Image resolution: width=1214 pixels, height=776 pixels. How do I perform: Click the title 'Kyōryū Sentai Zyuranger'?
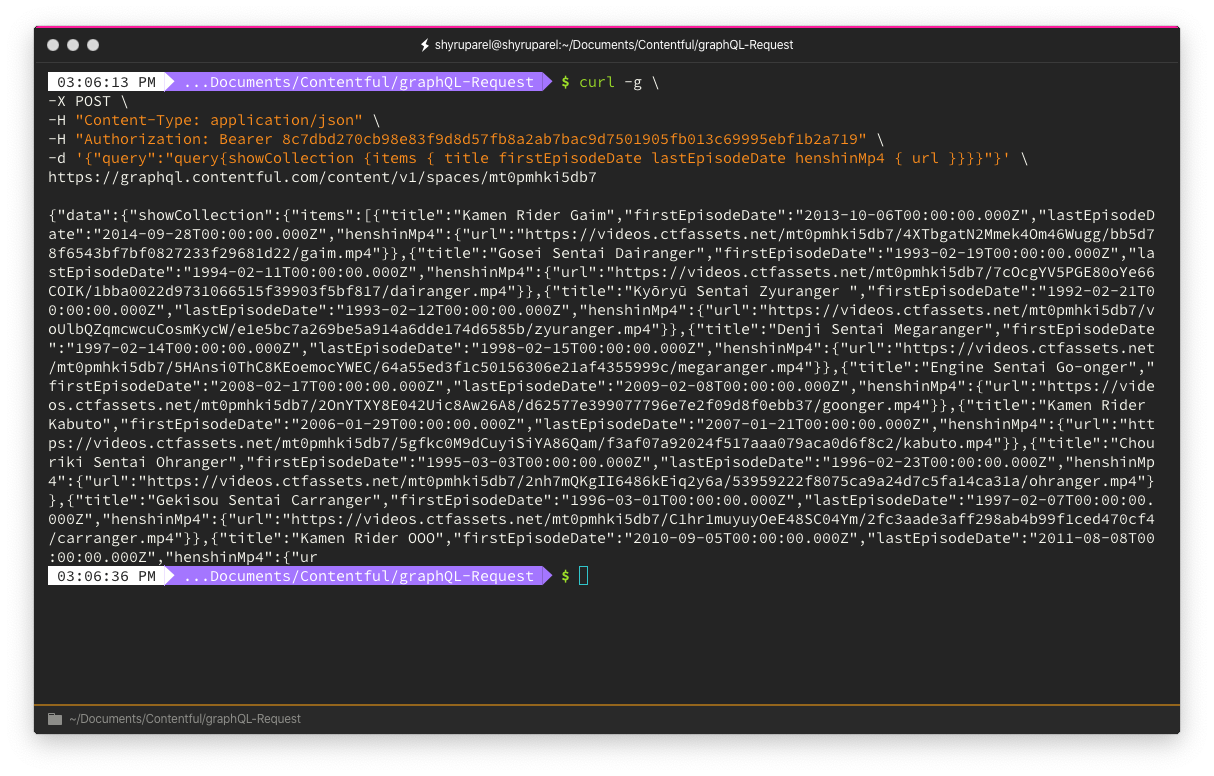(738, 291)
